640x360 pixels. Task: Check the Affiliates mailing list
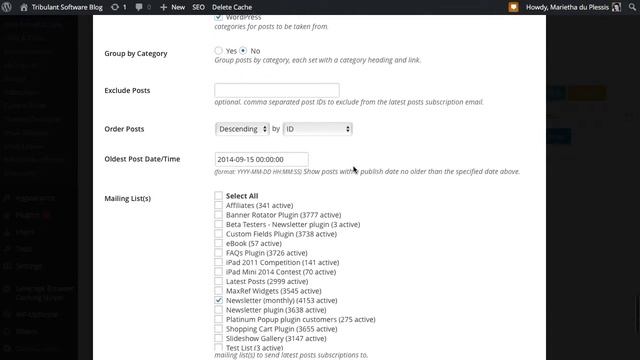tap(219, 205)
